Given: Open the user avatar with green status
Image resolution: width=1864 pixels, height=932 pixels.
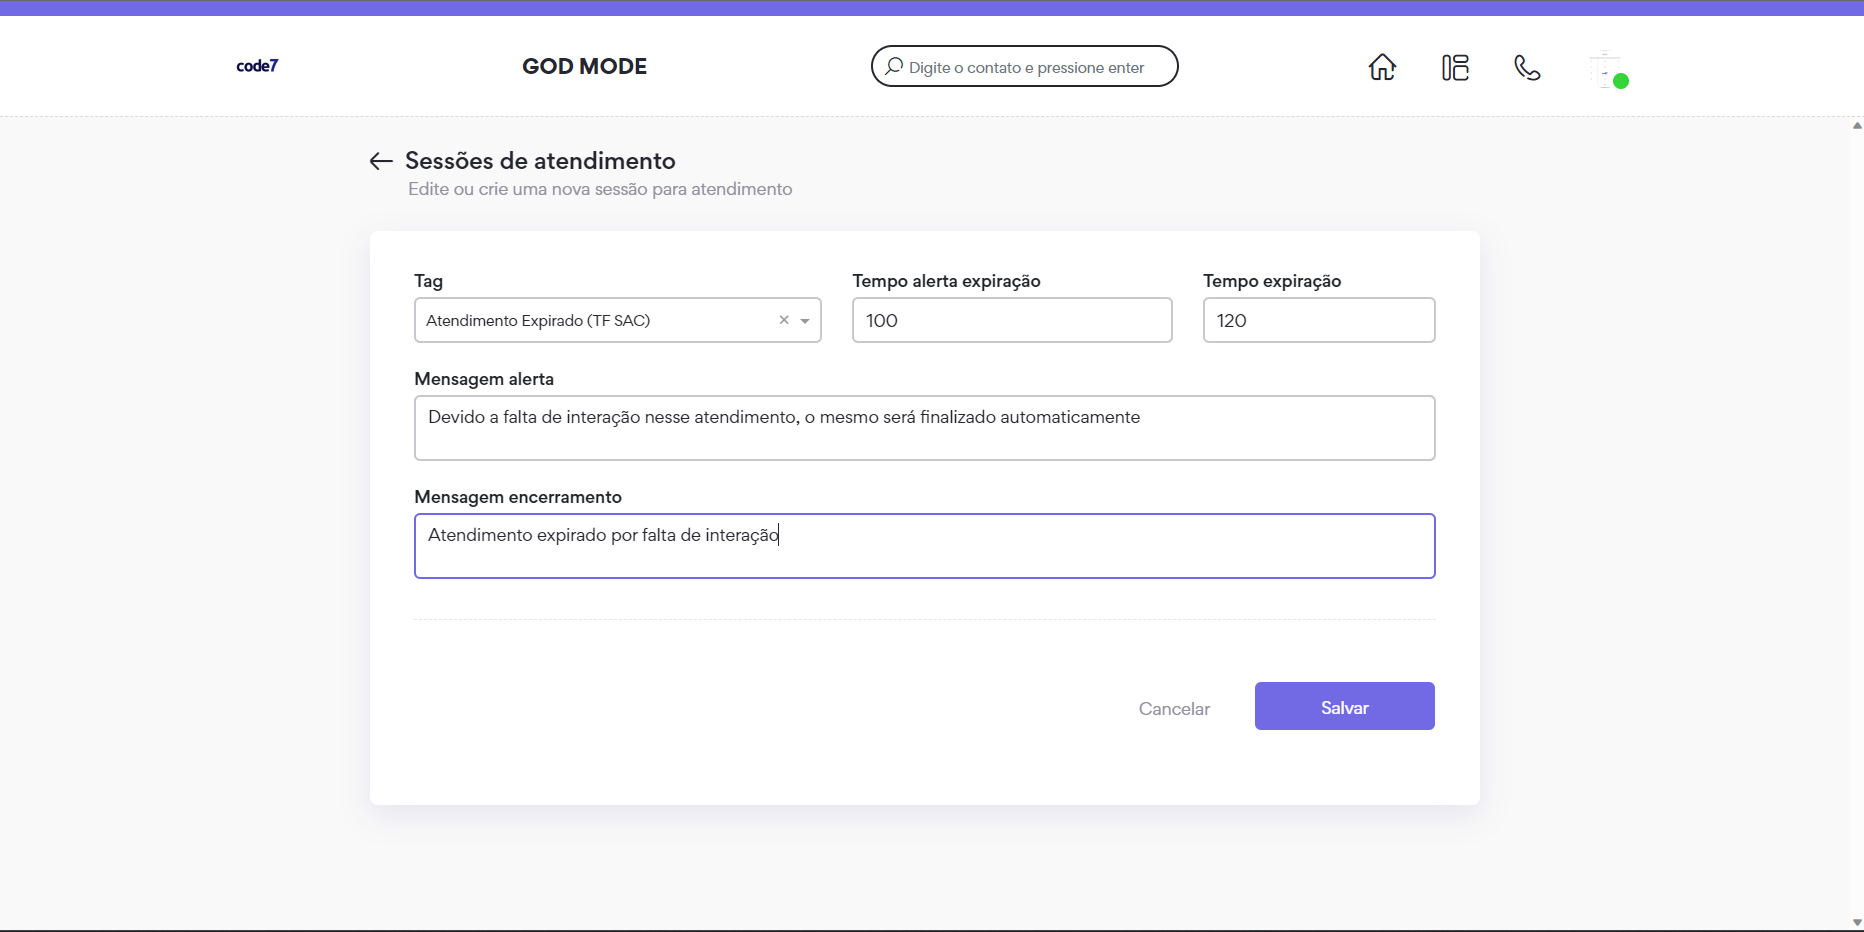Looking at the screenshot, I should [1608, 69].
